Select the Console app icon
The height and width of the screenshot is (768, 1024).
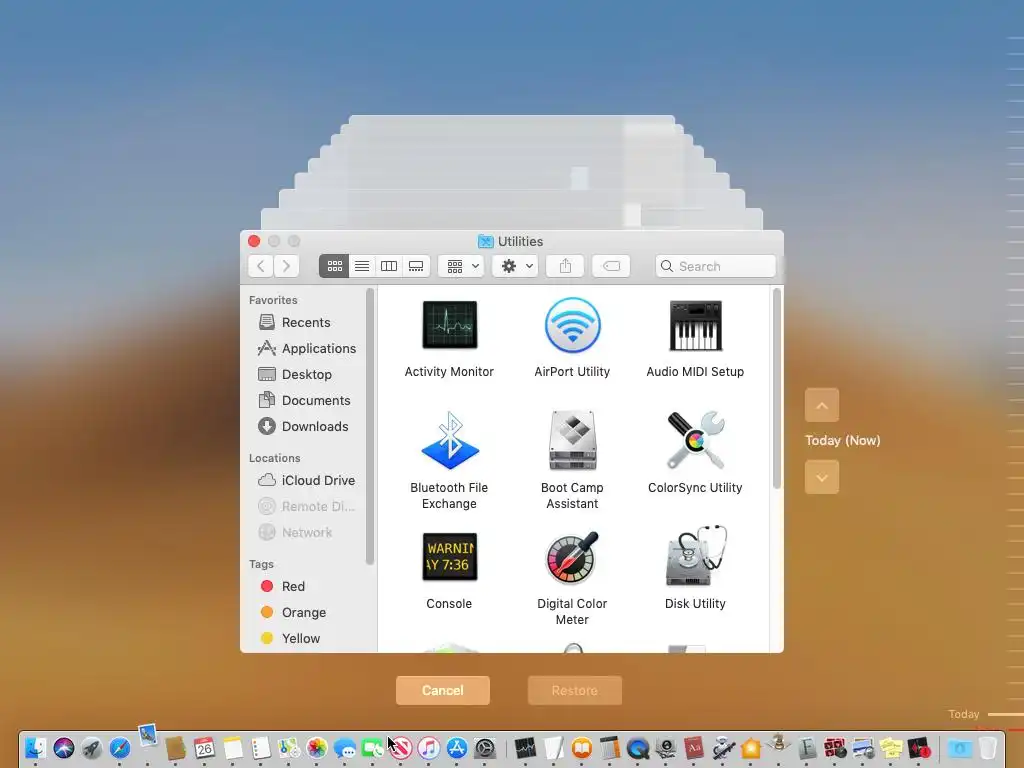click(x=449, y=556)
